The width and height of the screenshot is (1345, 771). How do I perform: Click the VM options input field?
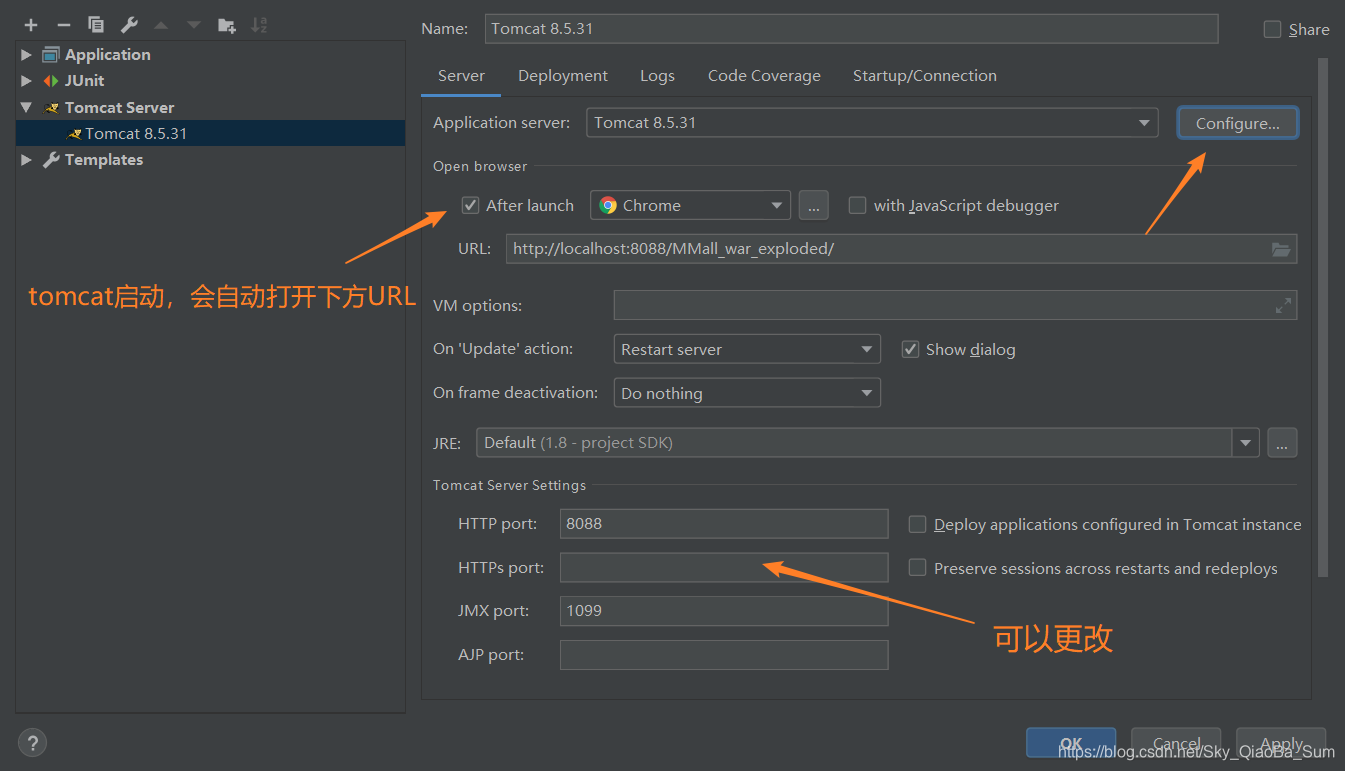click(955, 306)
